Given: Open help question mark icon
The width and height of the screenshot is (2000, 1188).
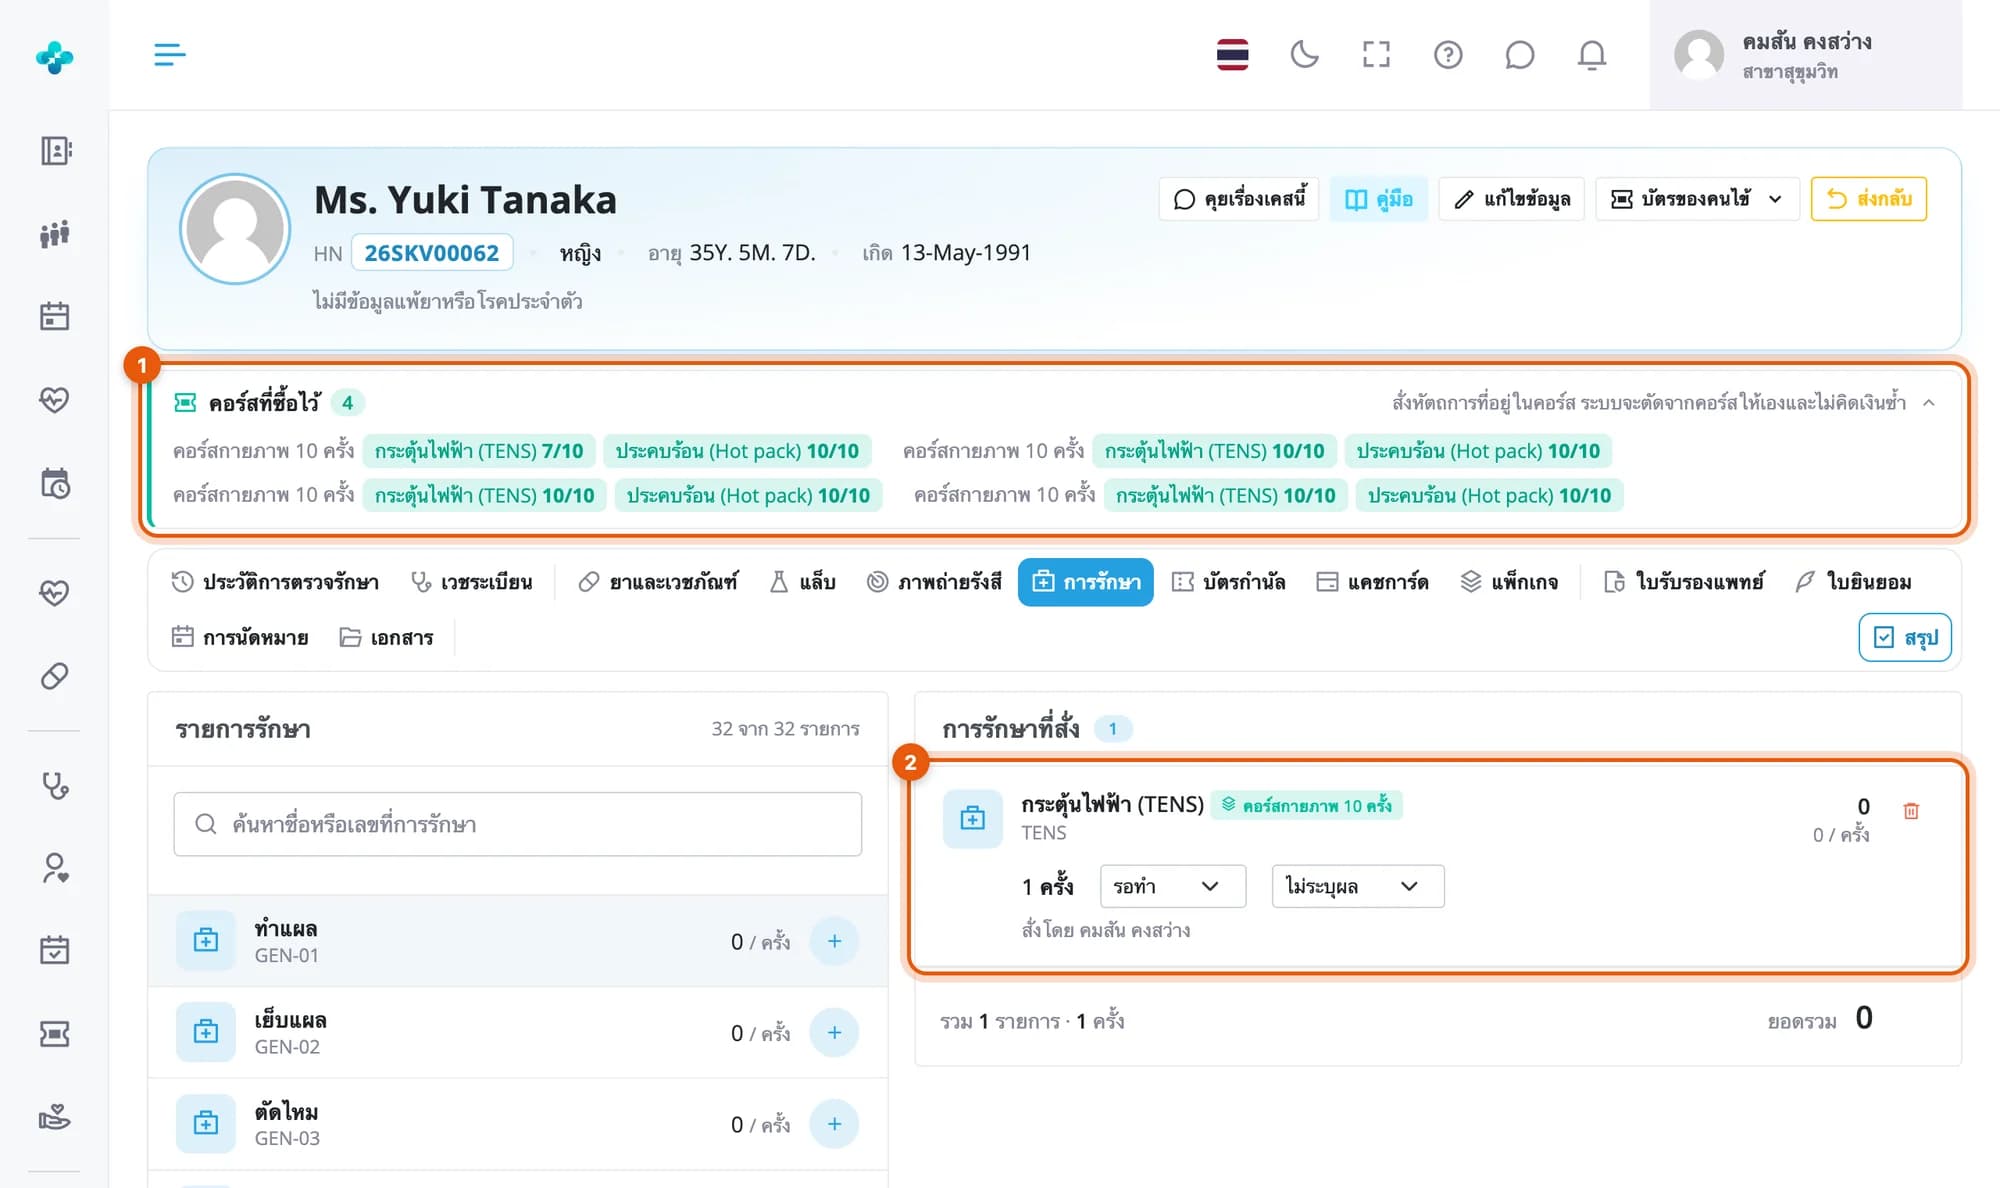Looking at the screenshot, I should pos(1448,54).
